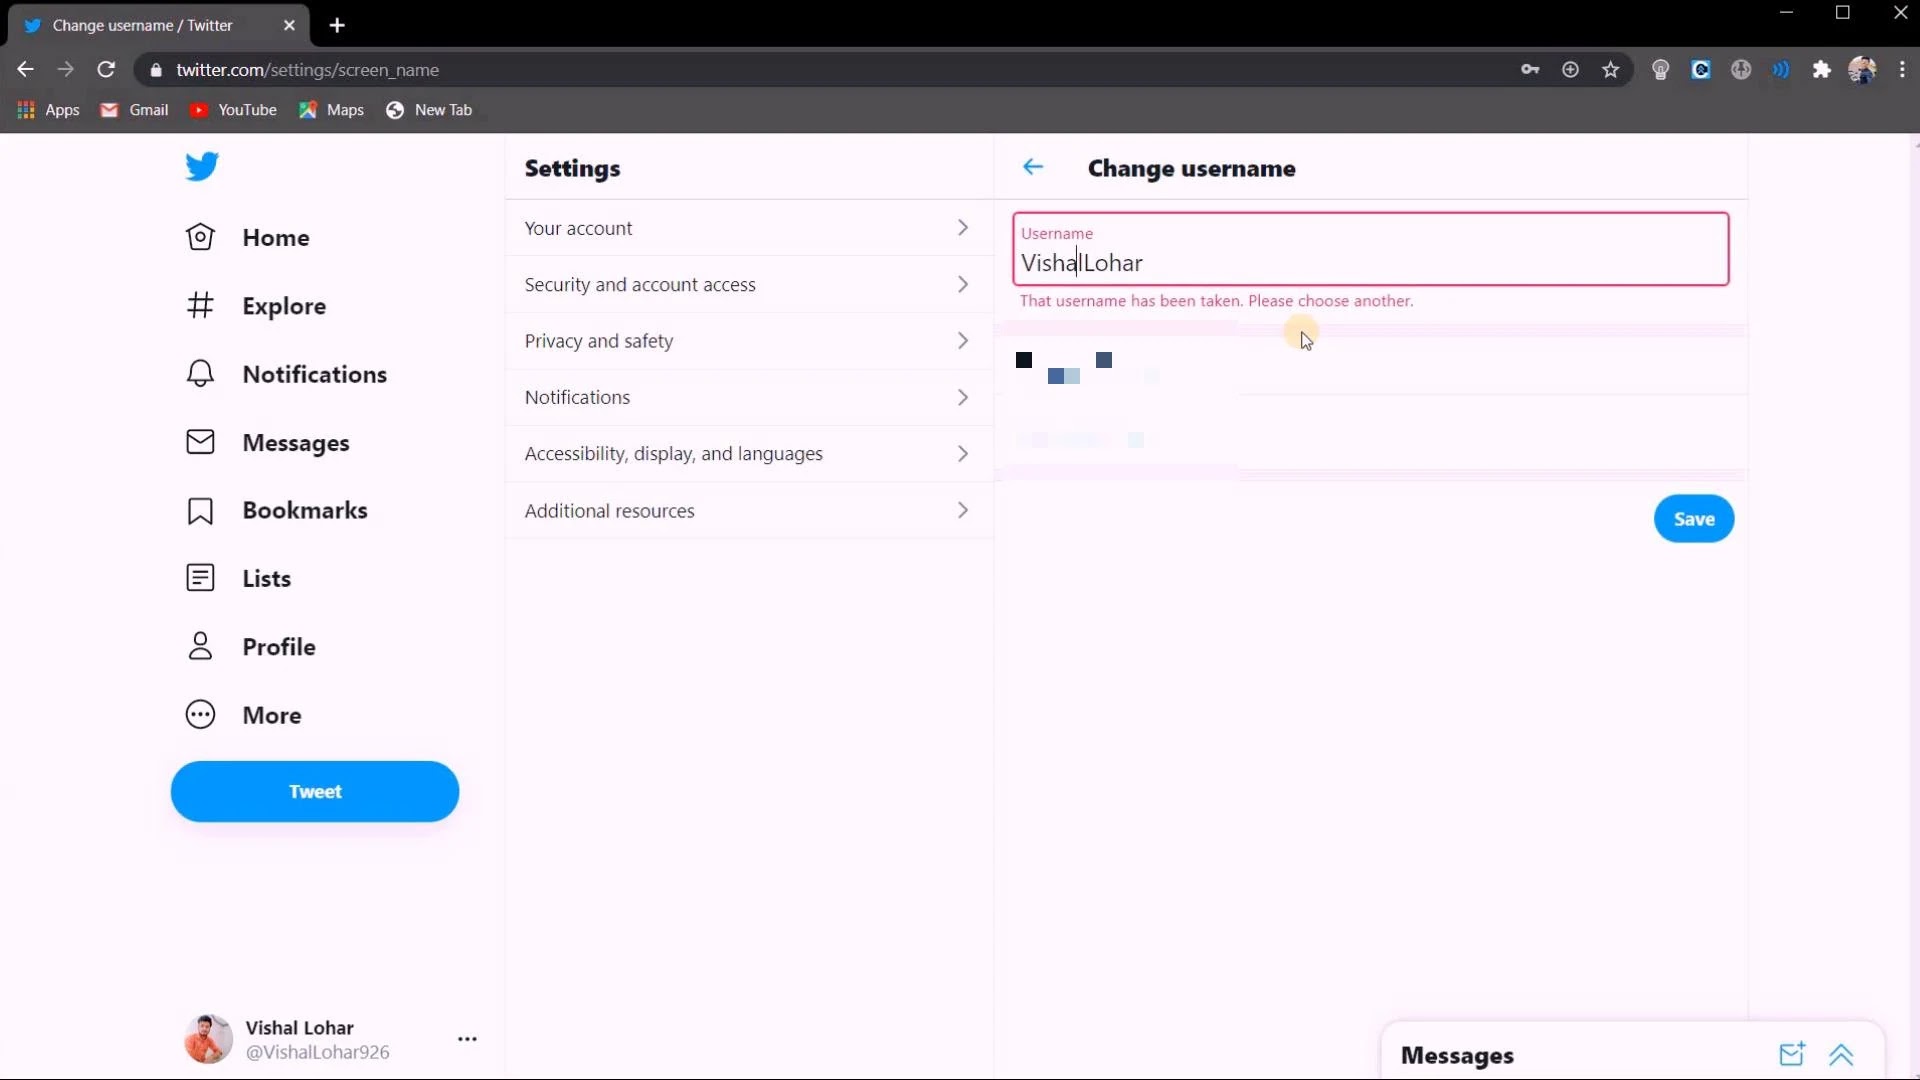
Task: Open Messages envelope in sidebar
Action: click(200, 442)
